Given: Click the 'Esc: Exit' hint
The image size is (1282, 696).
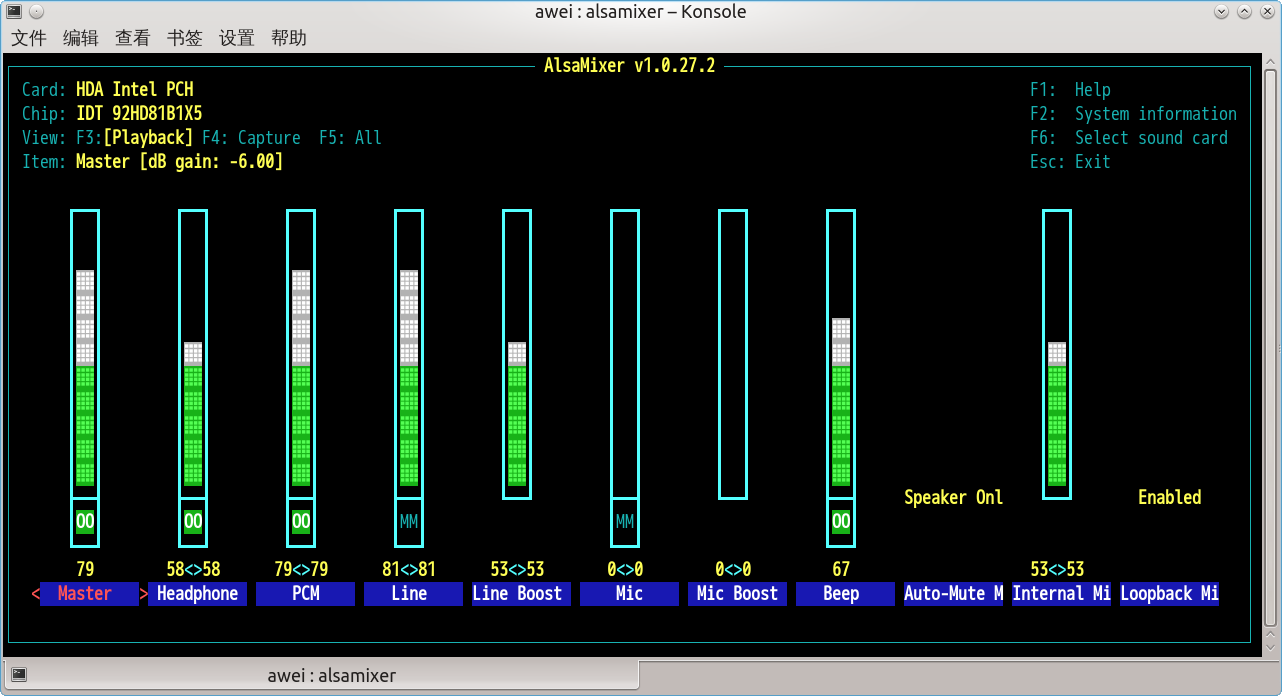Looking at the screenshot, I should [x=1070, y=161].
